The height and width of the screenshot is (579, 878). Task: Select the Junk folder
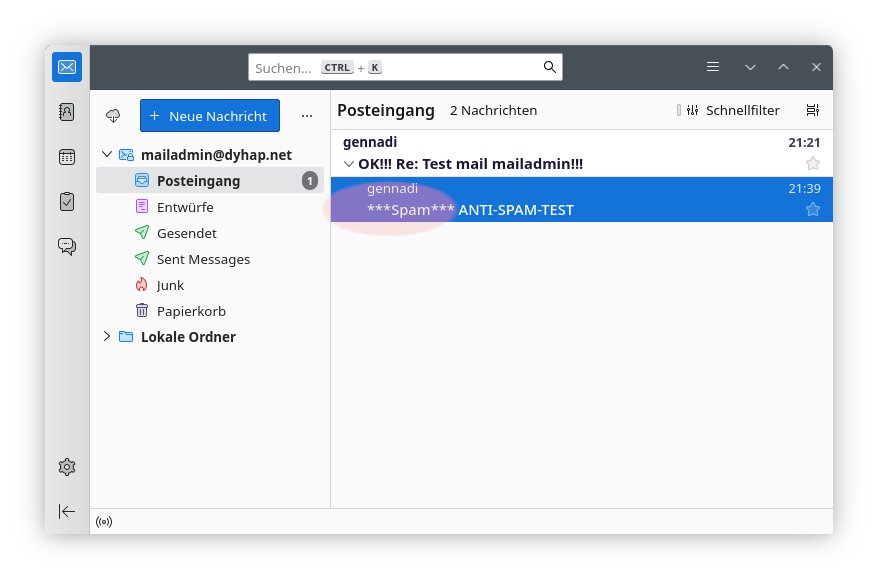coord(170,285)
